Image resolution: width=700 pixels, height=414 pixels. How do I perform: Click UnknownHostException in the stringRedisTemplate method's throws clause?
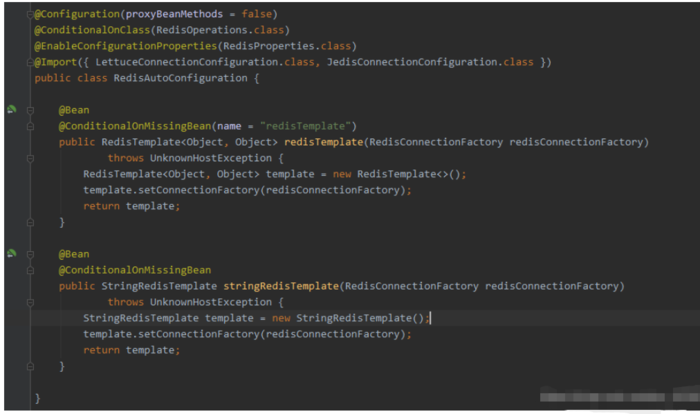211,302
